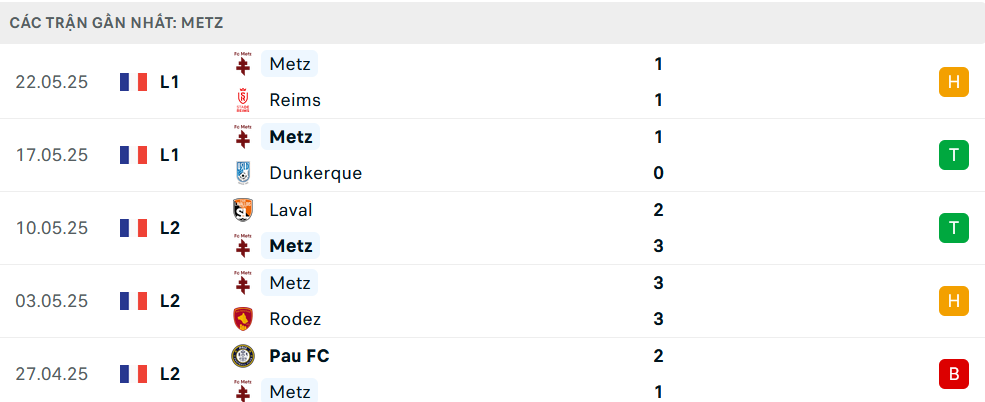Click the Metz crest in the Reims match
The width and height of the screenshot is (985, 402).
pos(242,64)
